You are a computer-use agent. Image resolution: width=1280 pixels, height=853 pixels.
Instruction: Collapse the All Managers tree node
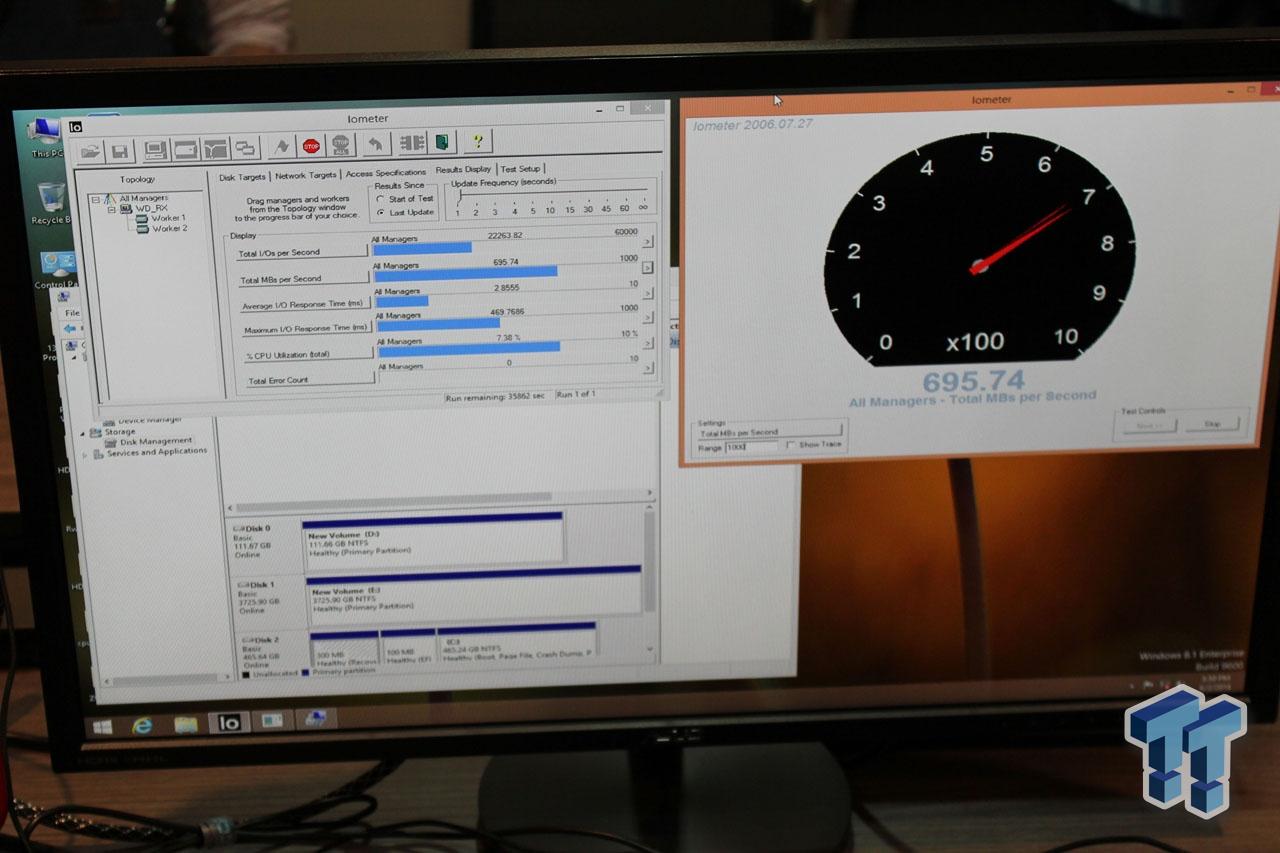[94, 199]
